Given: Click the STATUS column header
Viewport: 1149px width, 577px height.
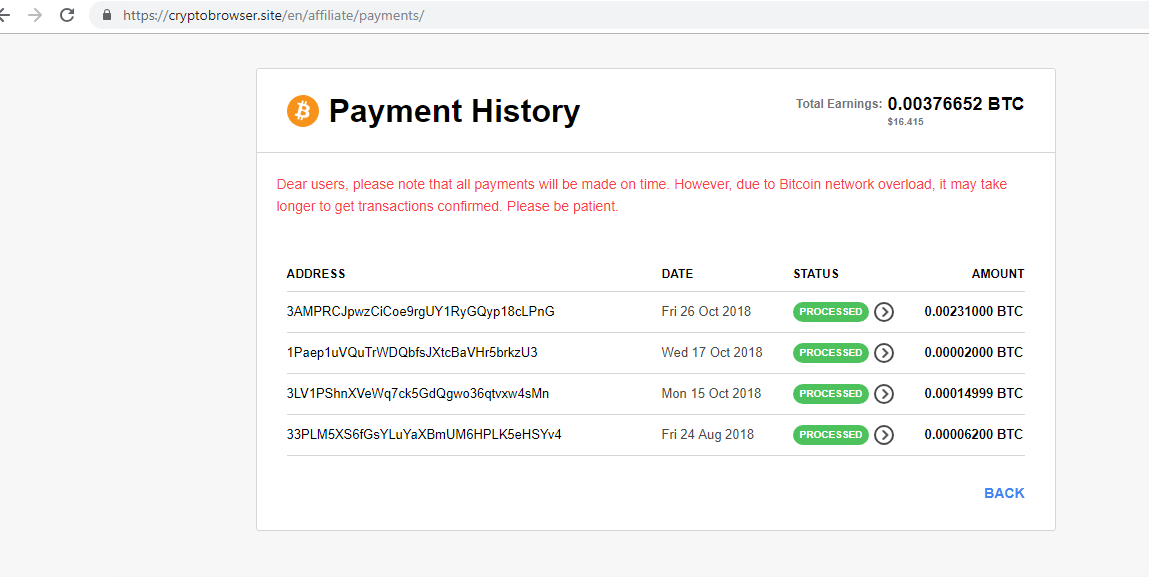Looking at the screenshot, I should 816,274.
